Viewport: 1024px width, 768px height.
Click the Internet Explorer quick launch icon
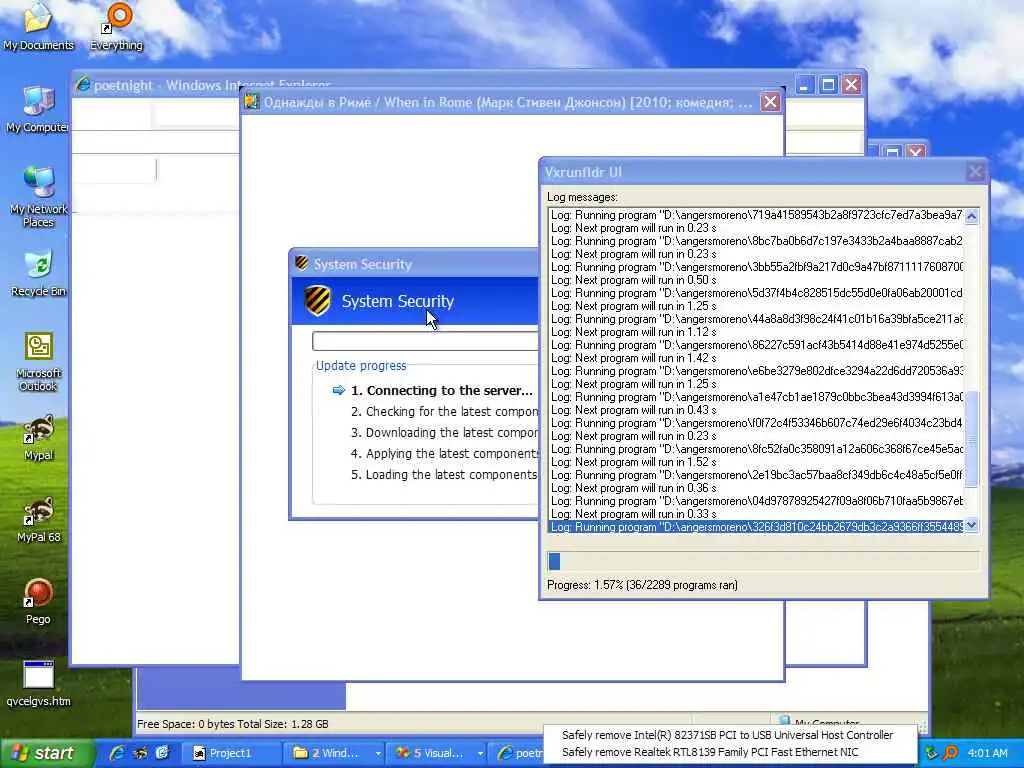pos(118,753)
